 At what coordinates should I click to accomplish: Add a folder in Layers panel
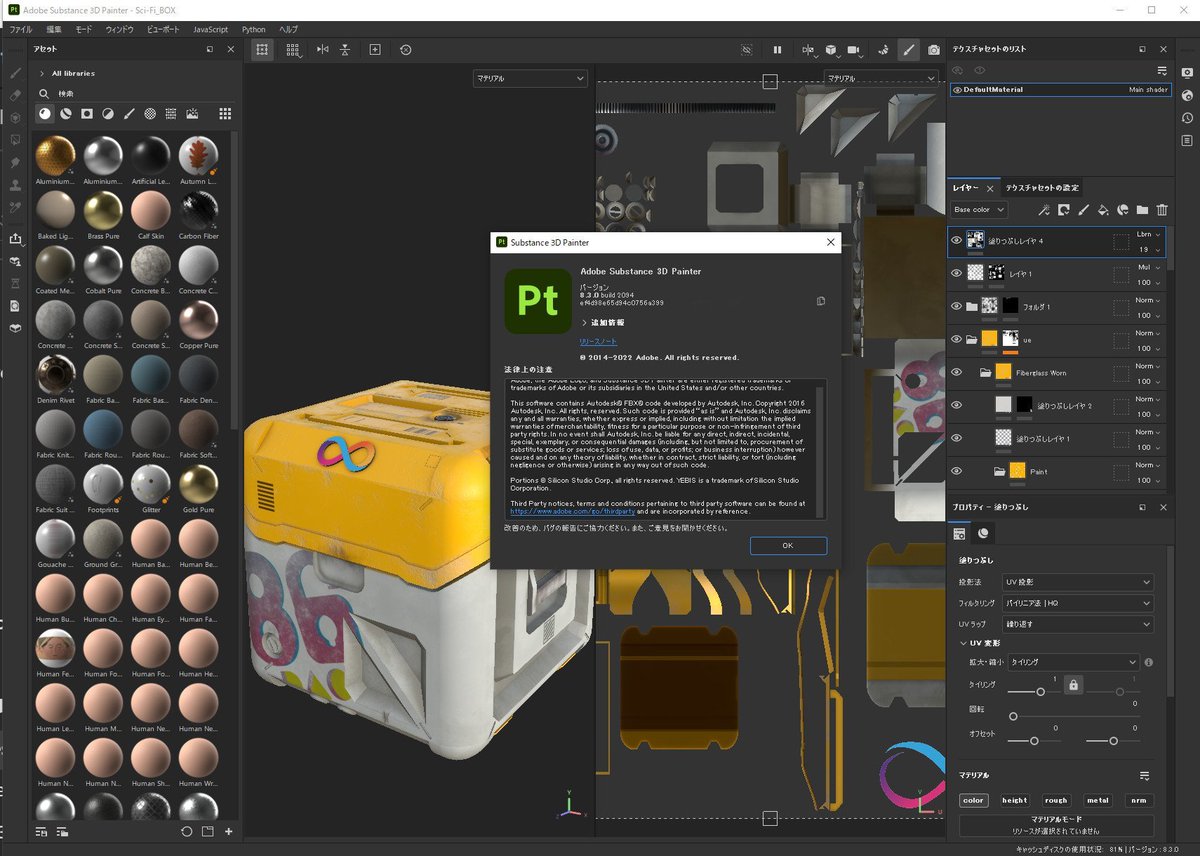tap(1142, 210)
